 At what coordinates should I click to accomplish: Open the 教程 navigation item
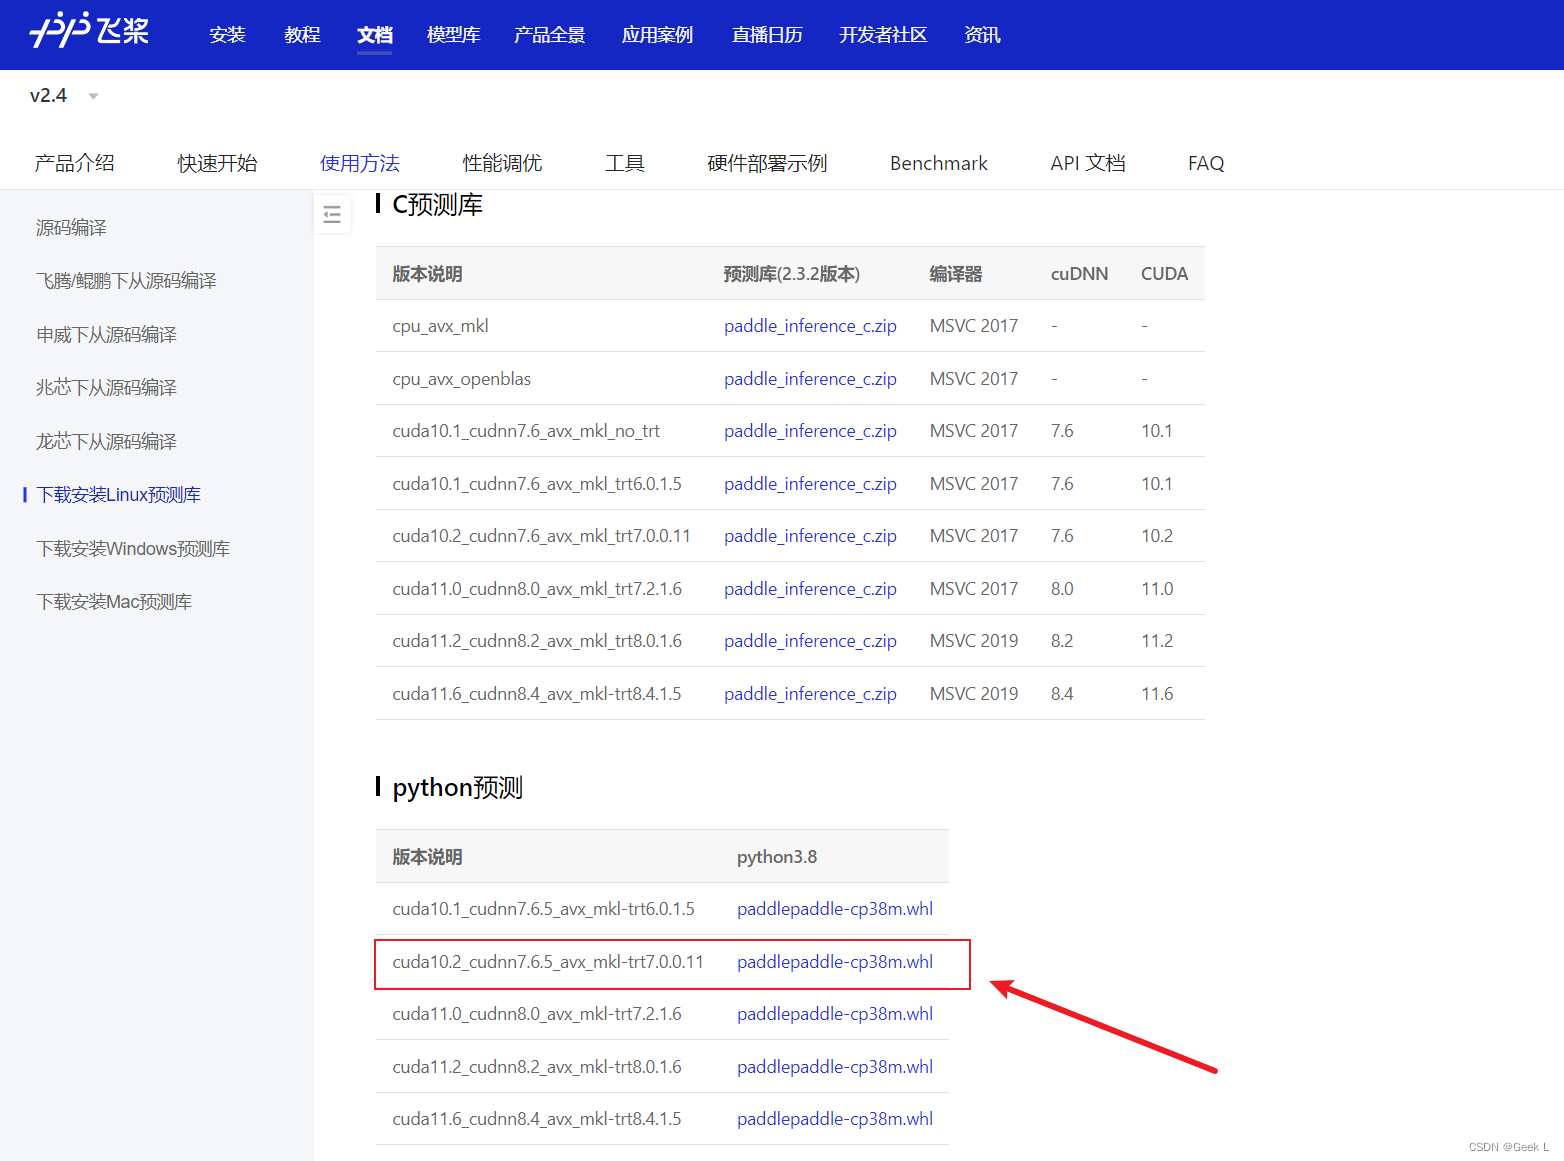click(302, 35)
